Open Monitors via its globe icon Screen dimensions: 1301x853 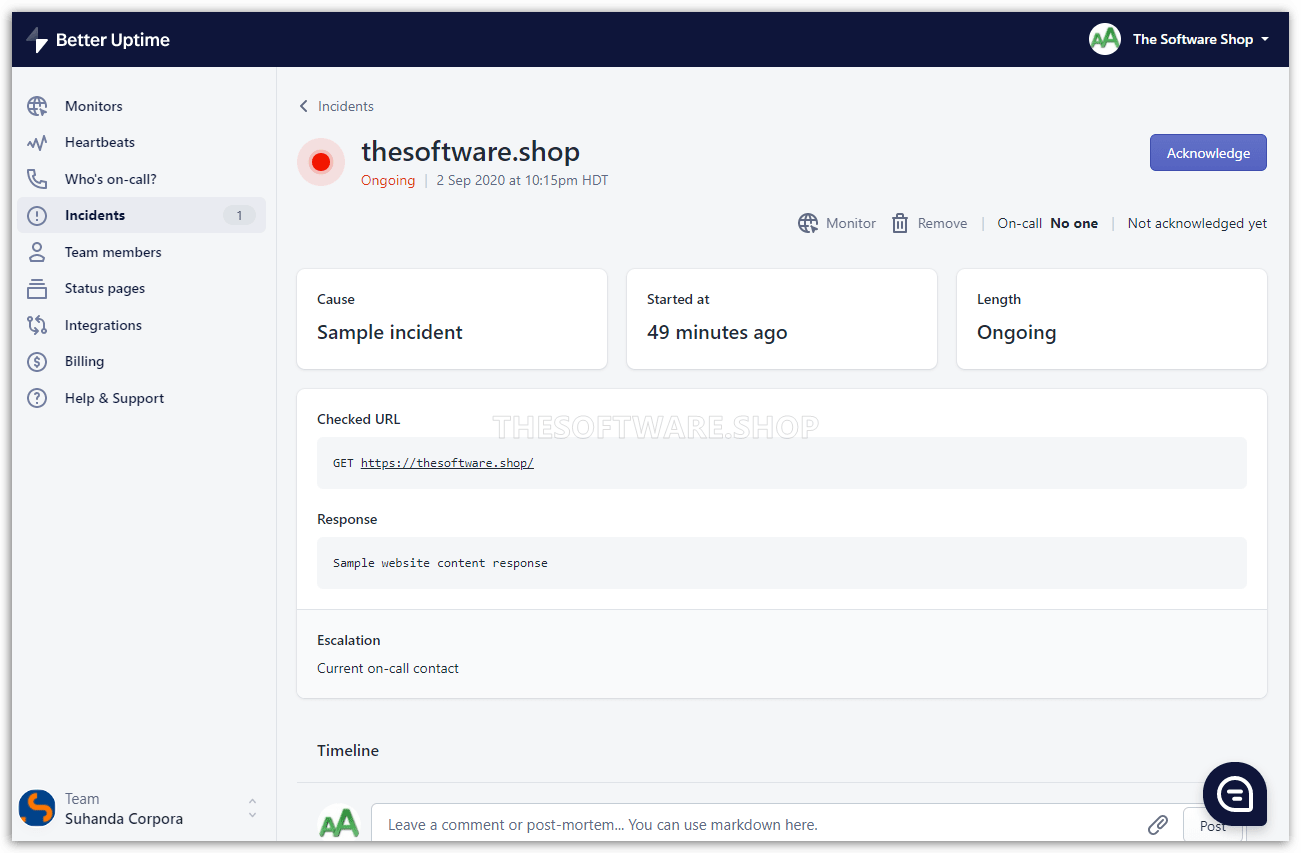(37, 106)
